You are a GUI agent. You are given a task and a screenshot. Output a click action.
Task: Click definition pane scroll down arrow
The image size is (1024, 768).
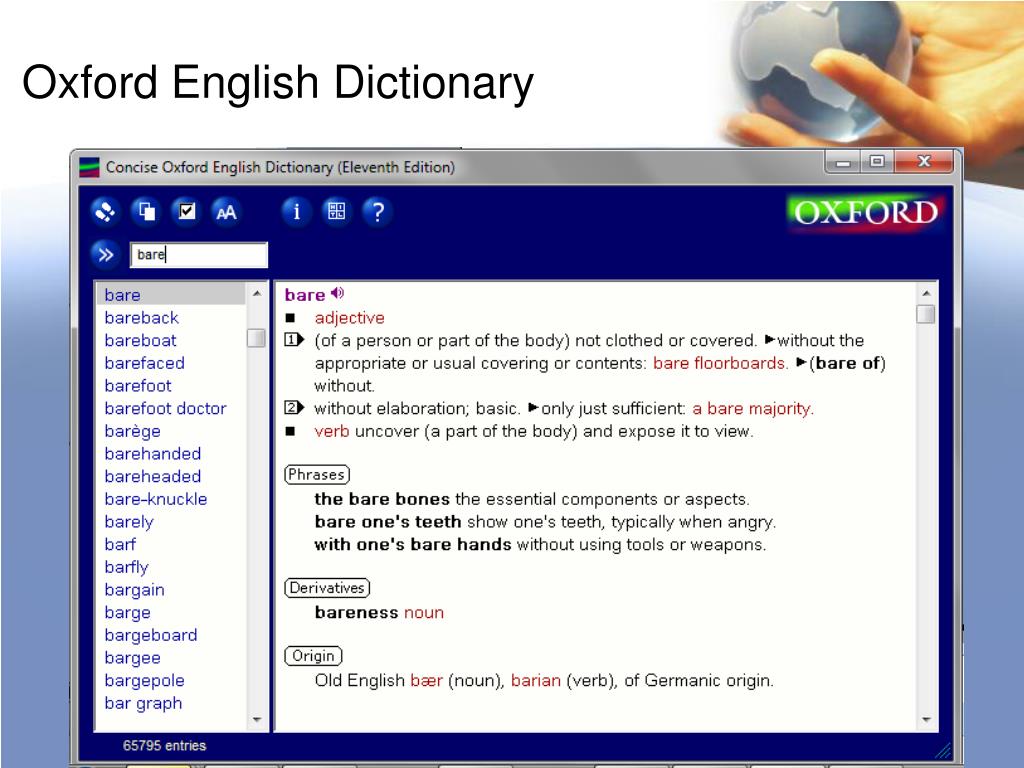pyautogui.click(x=926, y=720)
